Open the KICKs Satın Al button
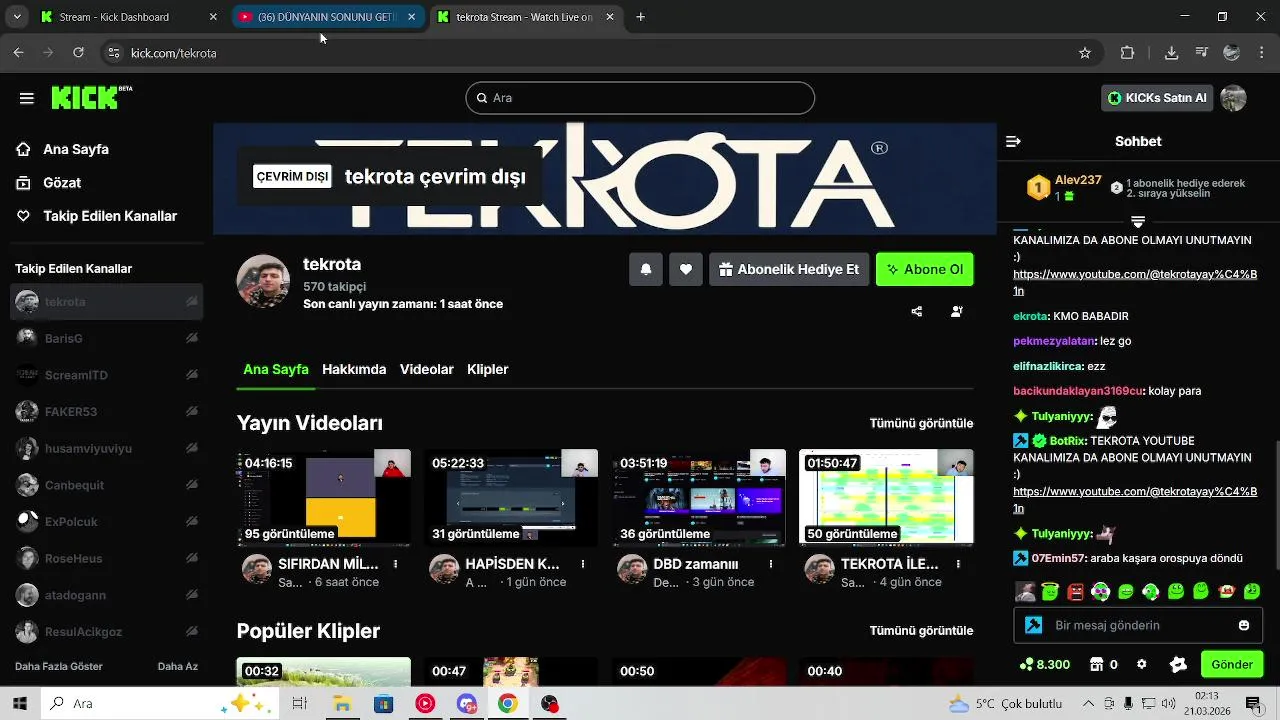This screenshot has height=720, width=1280. (x=1155, y=98)
